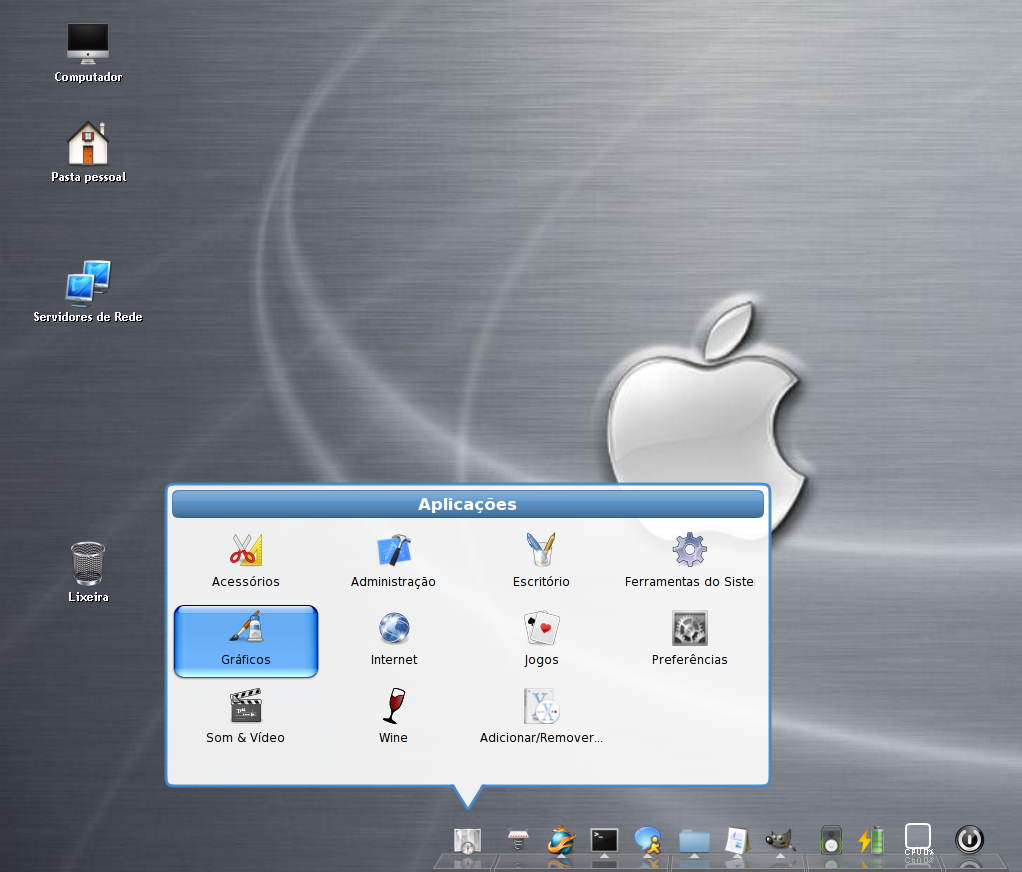
Task: Select the Wine glass icon
Action: 394,706
